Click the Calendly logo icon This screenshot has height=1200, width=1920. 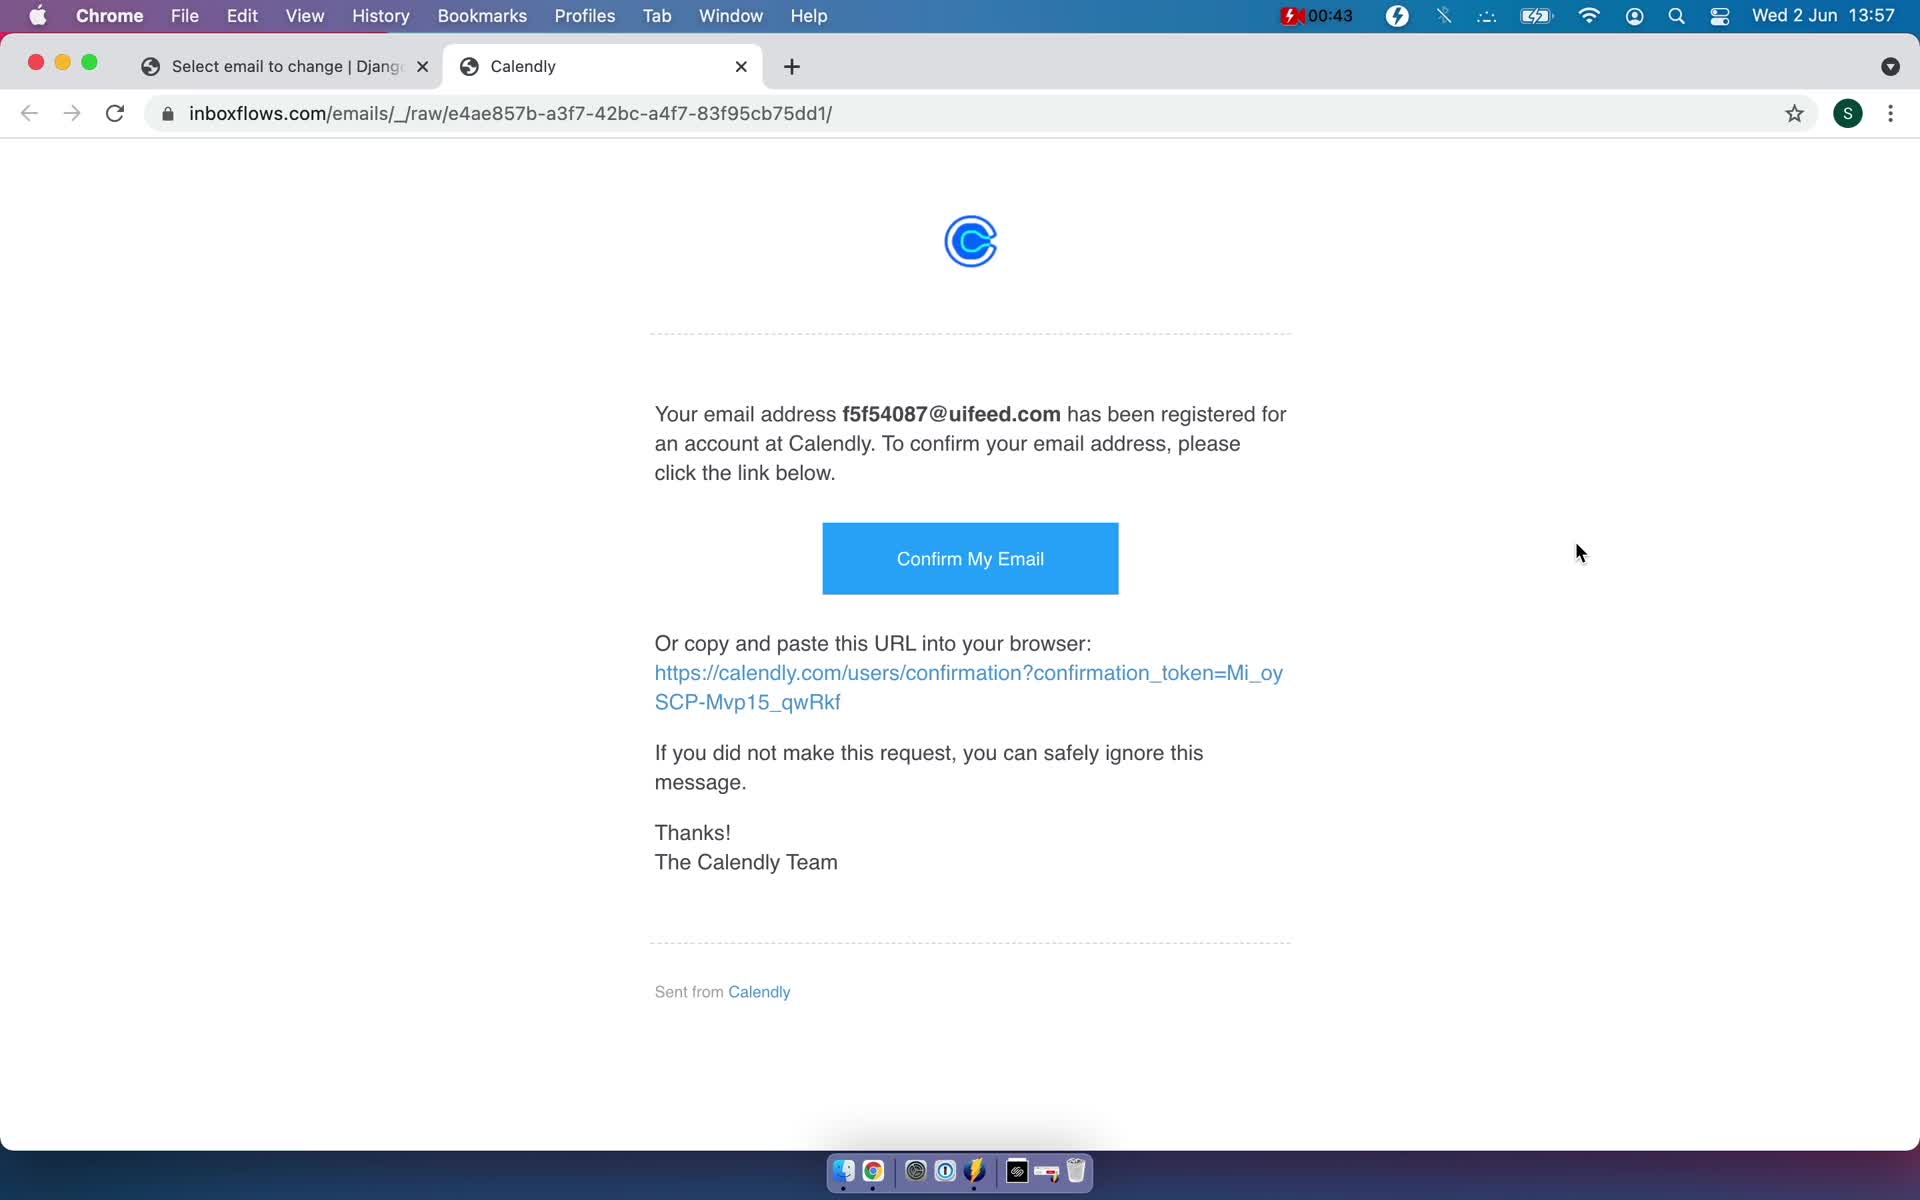(969, 241)
